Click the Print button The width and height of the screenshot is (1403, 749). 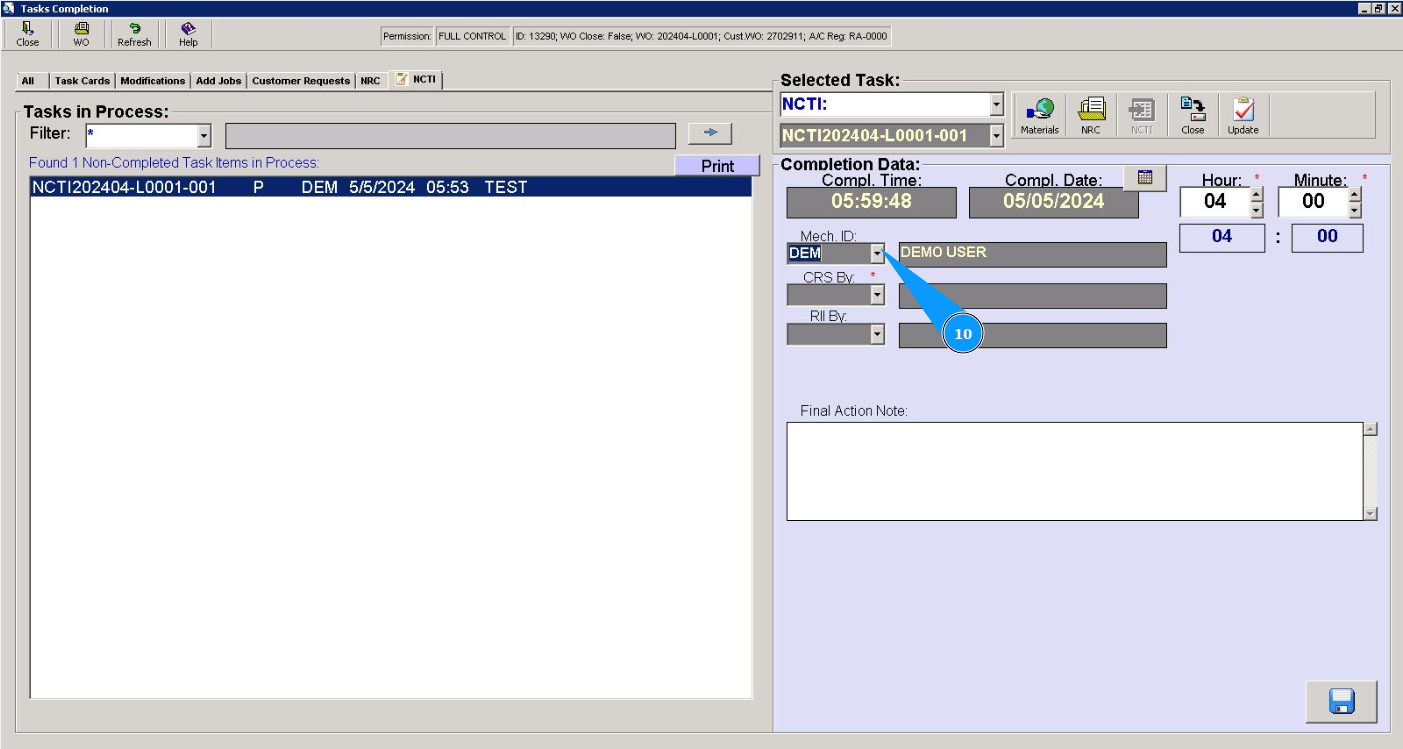click(717, 166)
